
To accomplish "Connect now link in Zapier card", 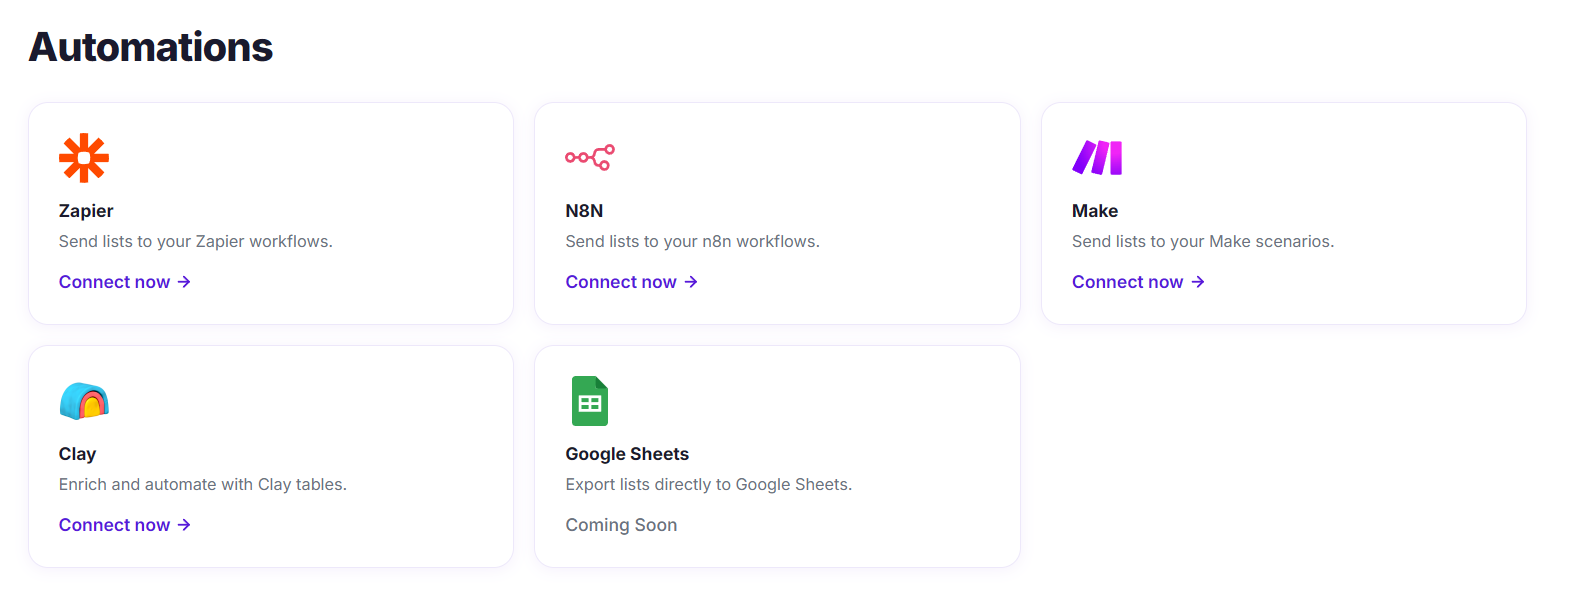I will pyautogui.click(x=125, y=282).
